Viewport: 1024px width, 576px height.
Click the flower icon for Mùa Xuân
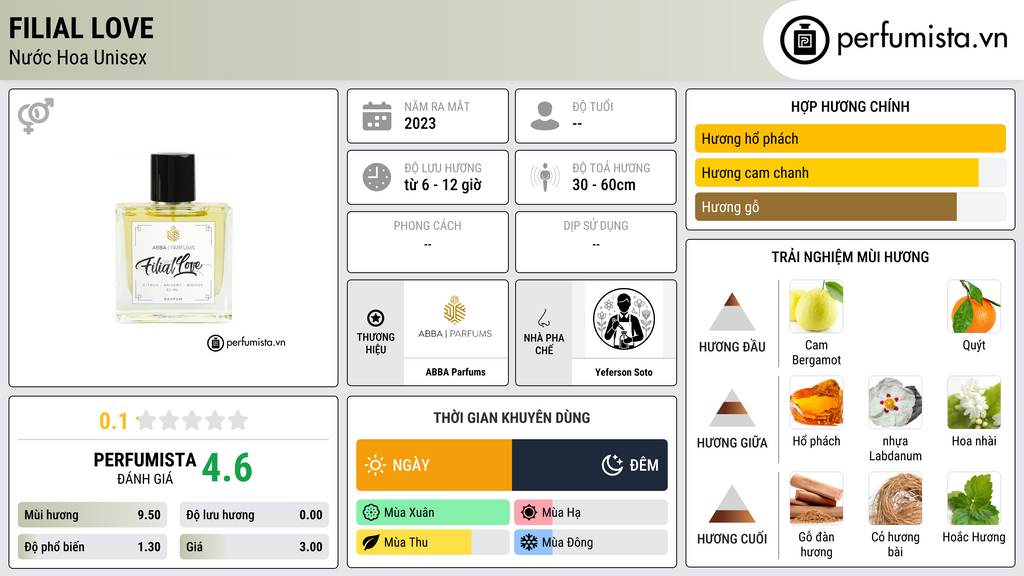[371, 513]
